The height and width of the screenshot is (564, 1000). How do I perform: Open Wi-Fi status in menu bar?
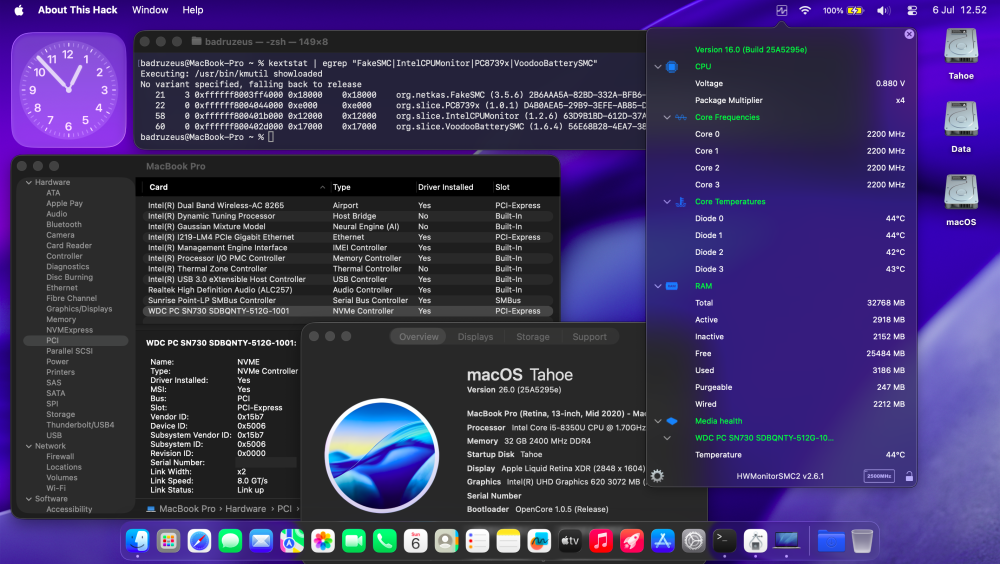[805, 10]
